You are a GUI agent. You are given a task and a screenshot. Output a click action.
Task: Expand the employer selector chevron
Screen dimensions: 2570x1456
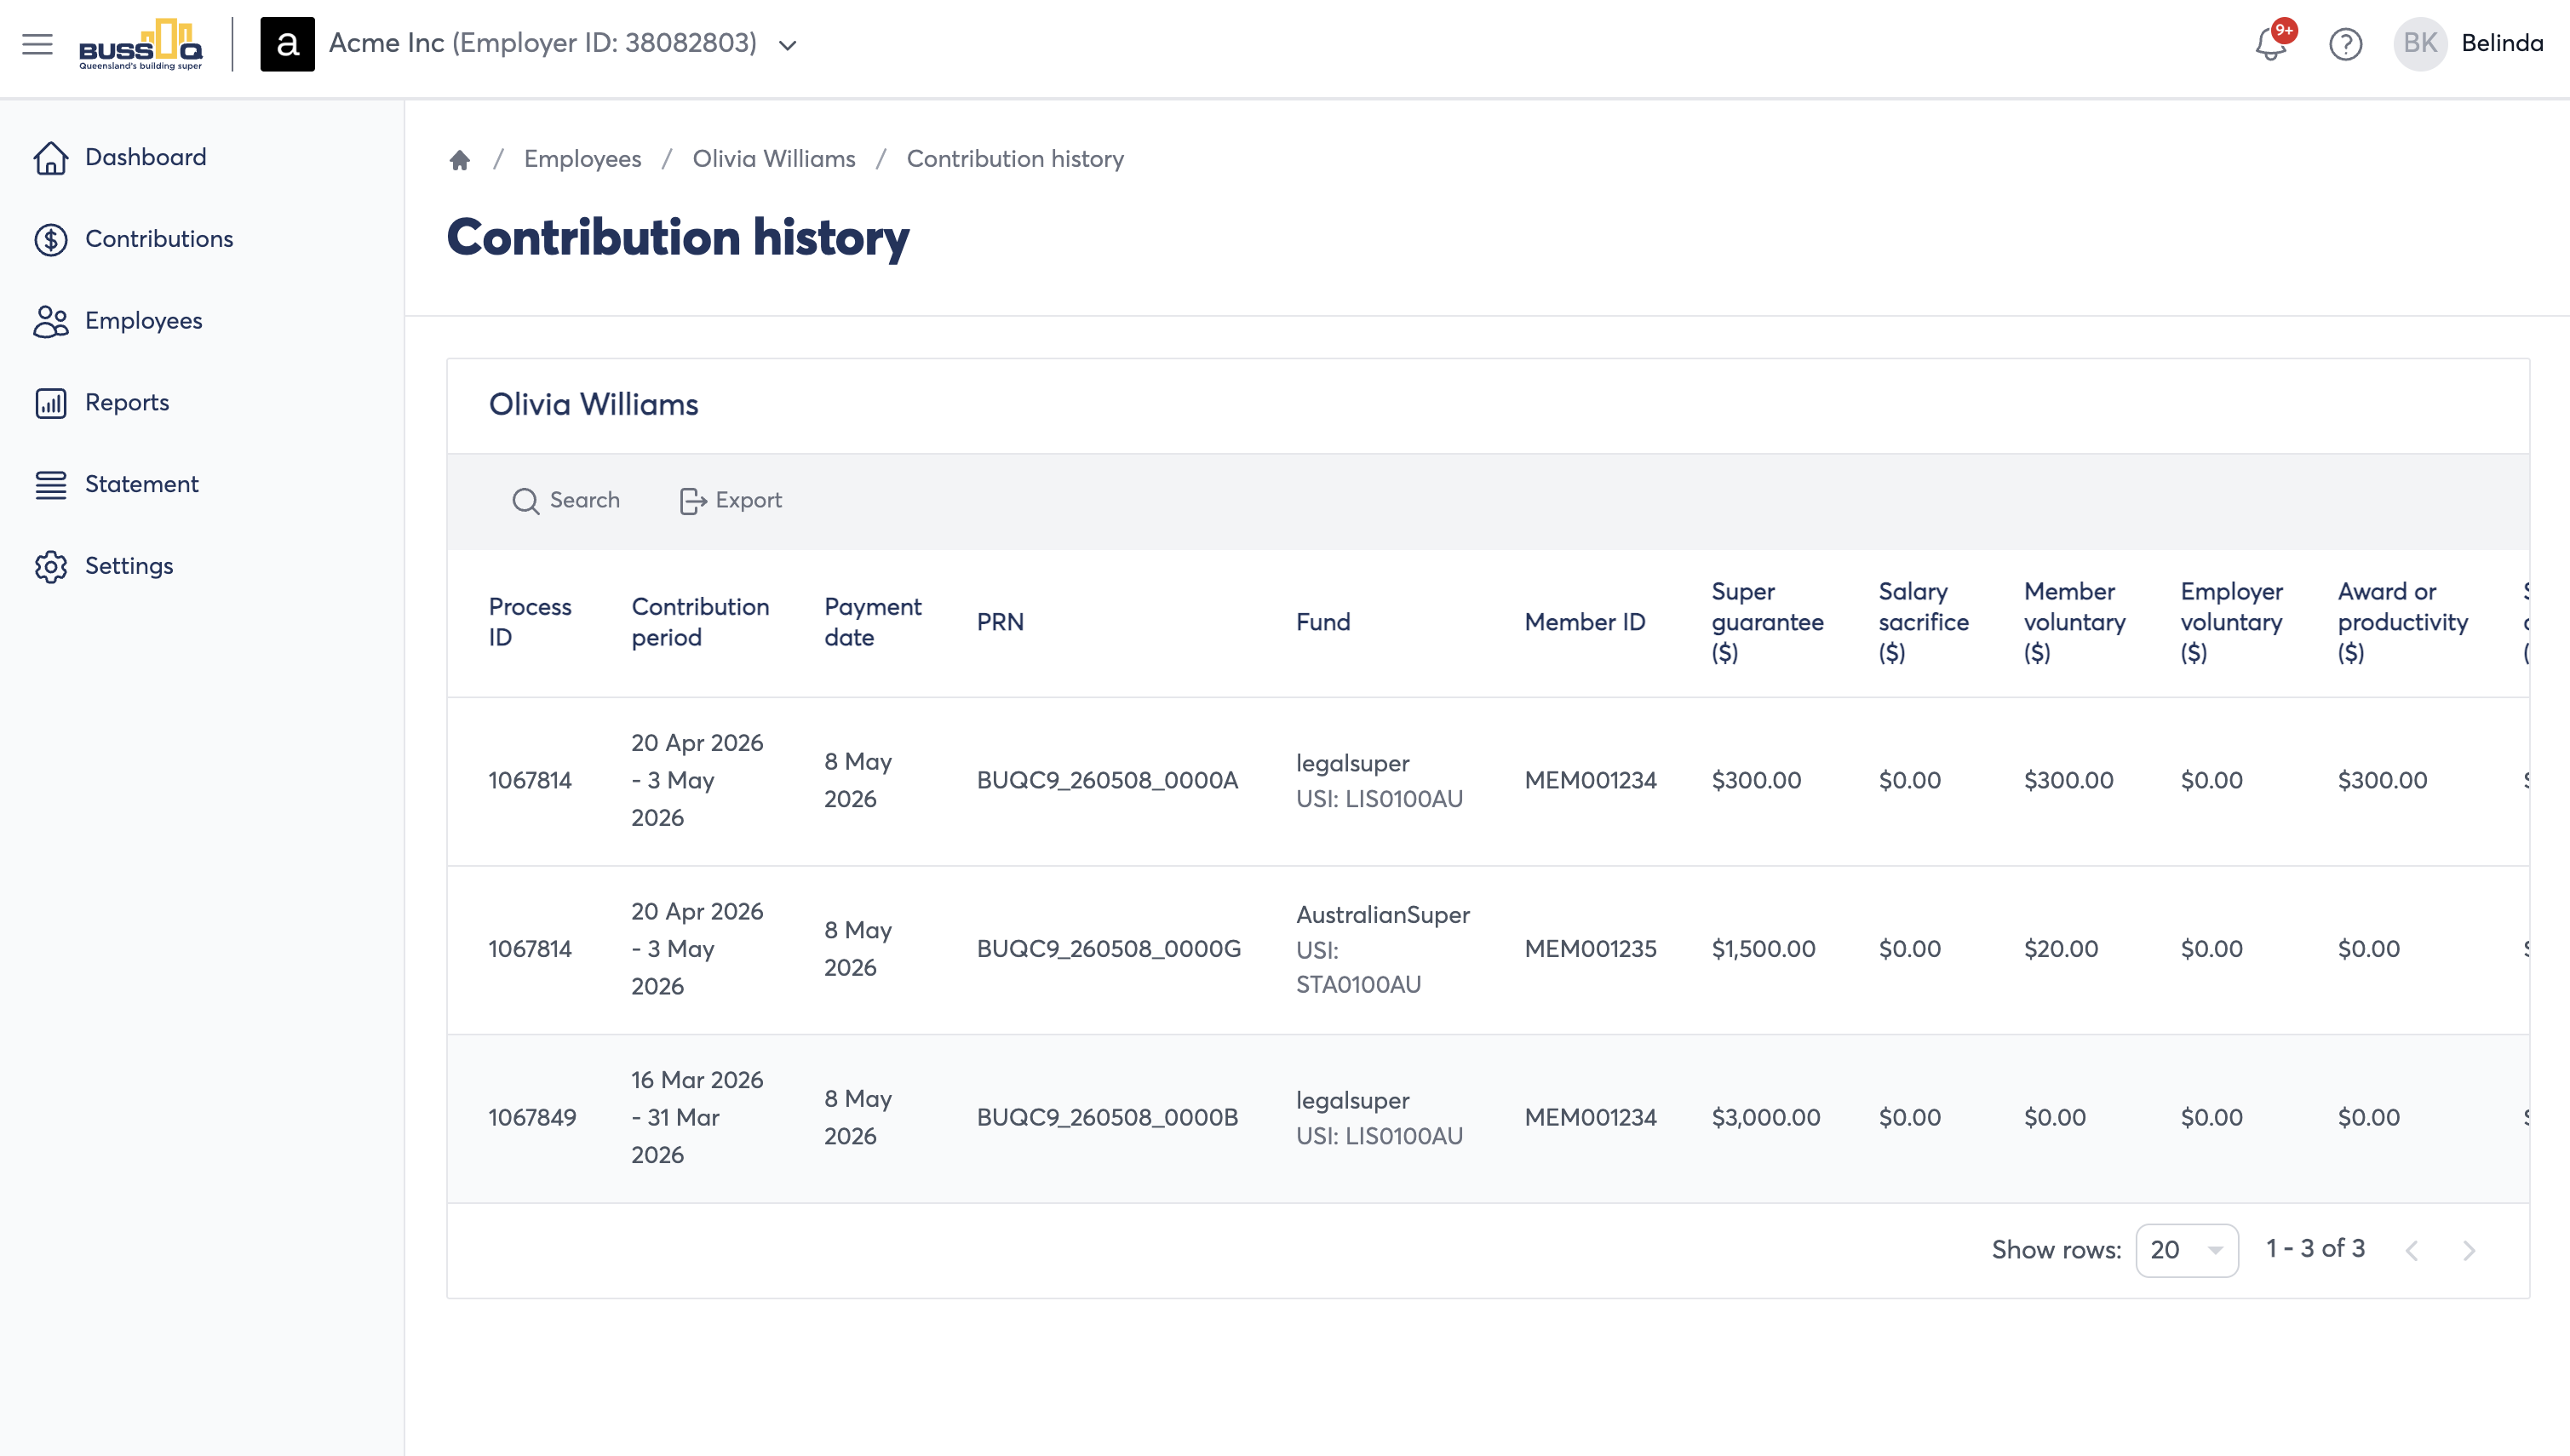788,45
